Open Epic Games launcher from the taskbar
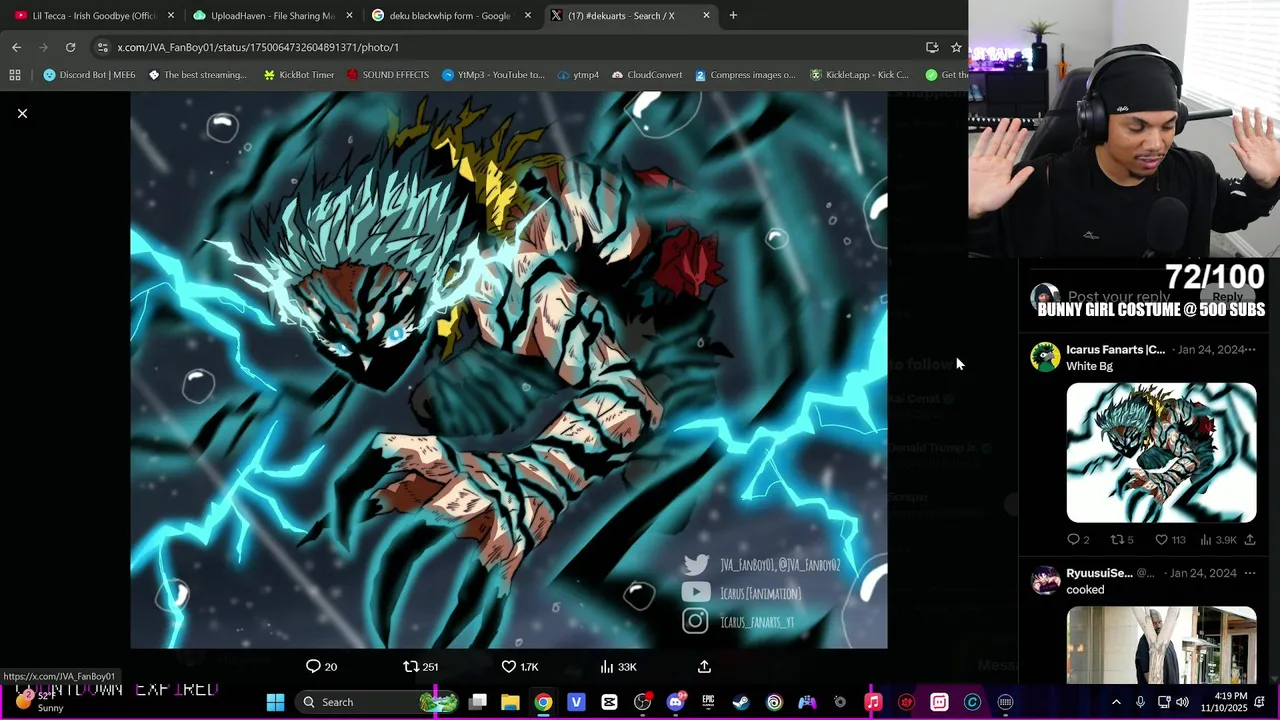 tap(708, 702)
